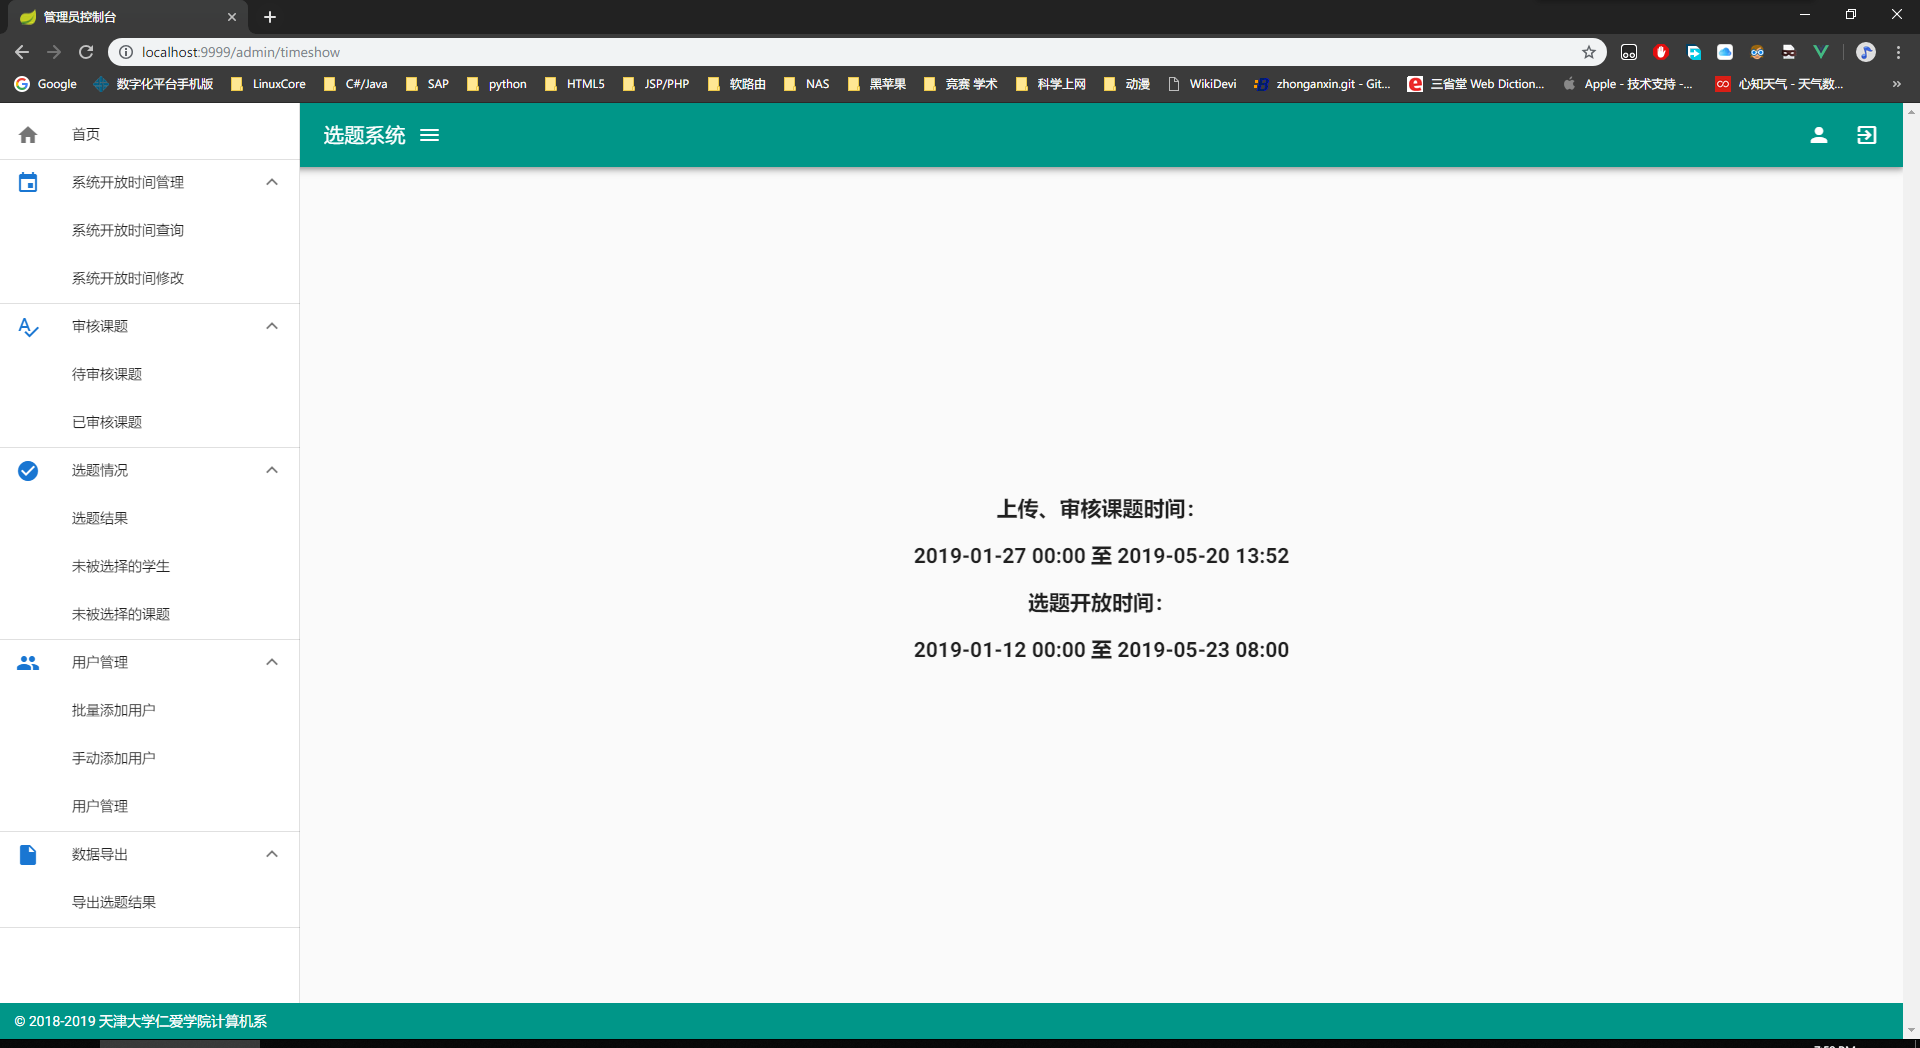Click the browser forward arrow
The image size is (1920, 1048).
tap(54, 52)
